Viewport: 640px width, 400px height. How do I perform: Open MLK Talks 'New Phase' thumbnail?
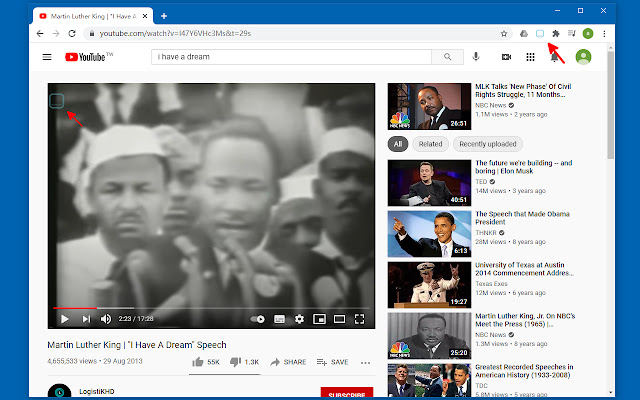429,107
